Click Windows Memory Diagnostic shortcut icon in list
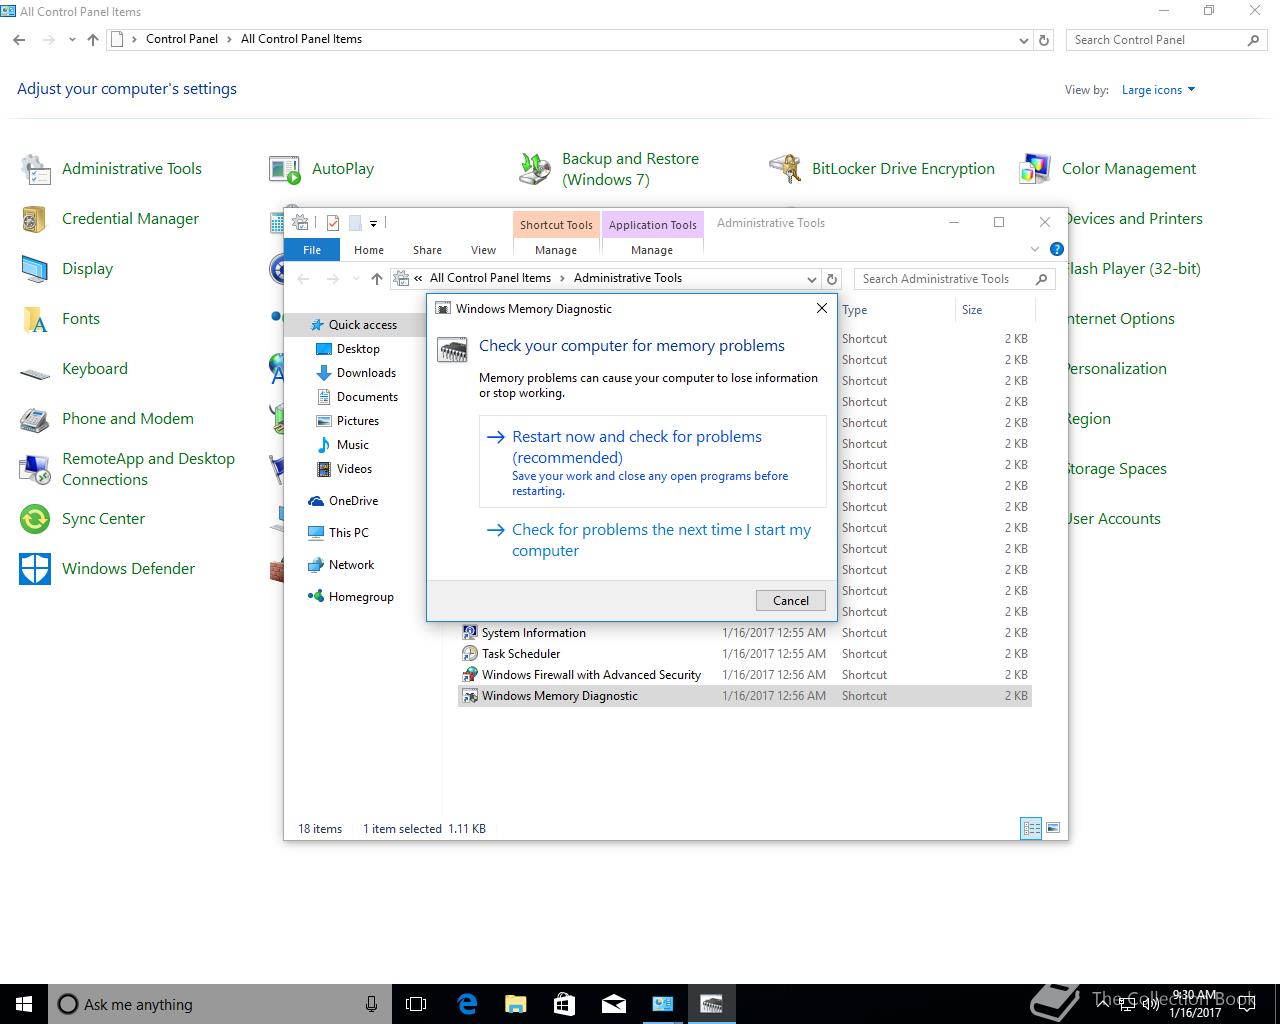Image resolution: width=1280 pixels, height=1024 pixels. (469, 696)
